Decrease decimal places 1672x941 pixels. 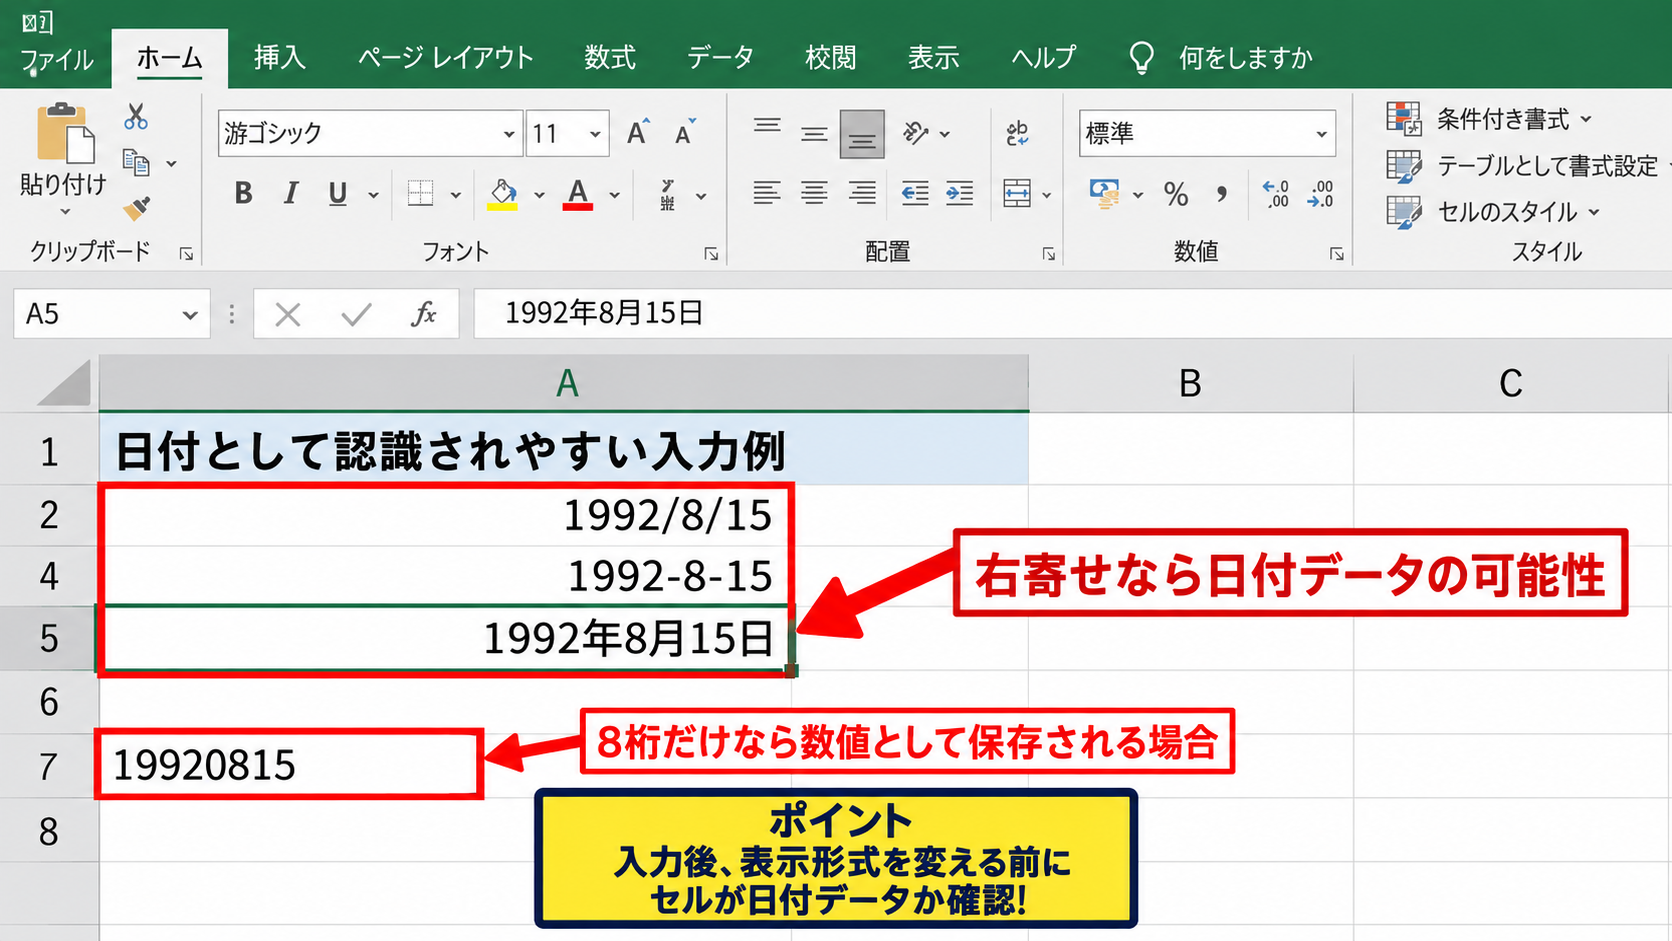pos(1321,194)
